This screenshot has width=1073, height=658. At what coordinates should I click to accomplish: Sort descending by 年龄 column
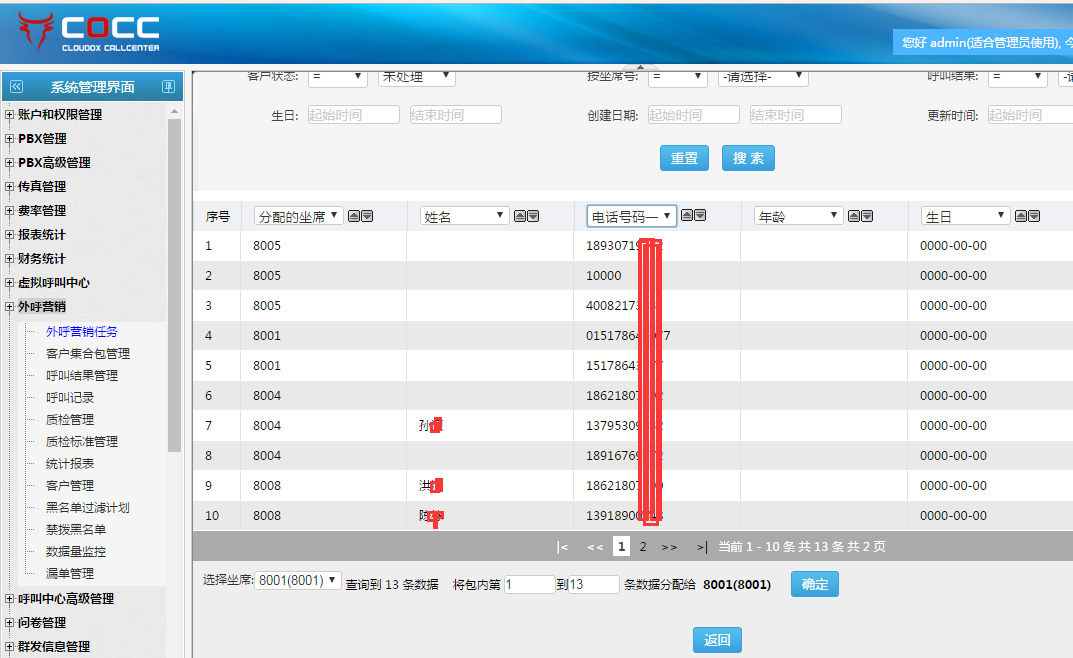click(867, 216)
